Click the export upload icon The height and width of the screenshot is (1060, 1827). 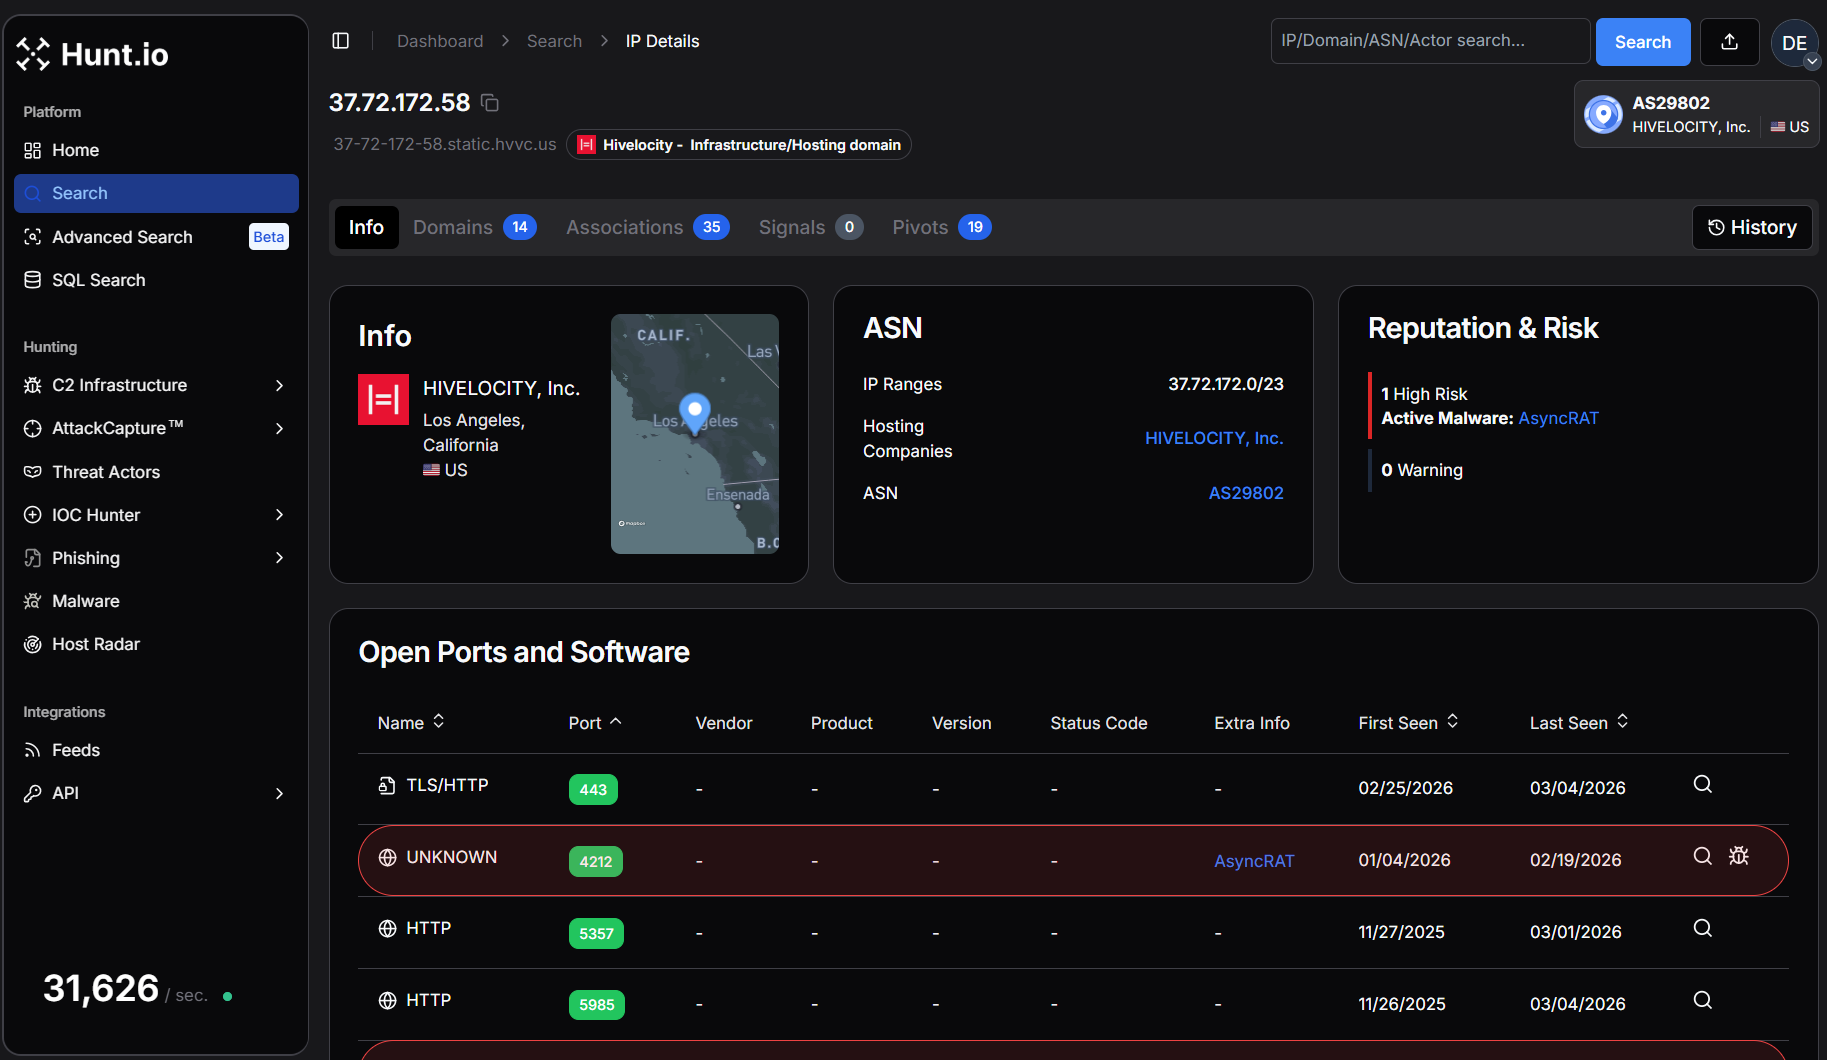click(x=1729, y=42)
